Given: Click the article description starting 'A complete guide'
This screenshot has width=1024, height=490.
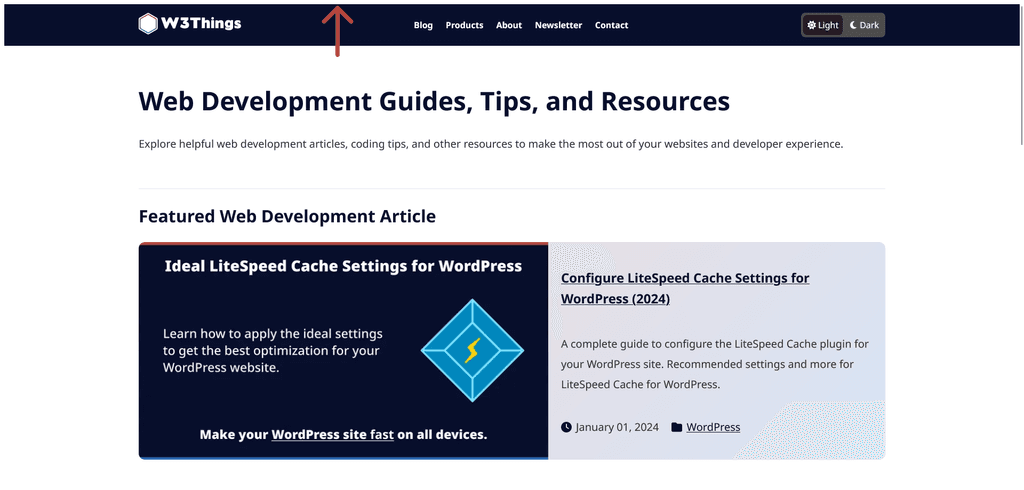Looking at the screenshot, I should [x=714, y=364].
